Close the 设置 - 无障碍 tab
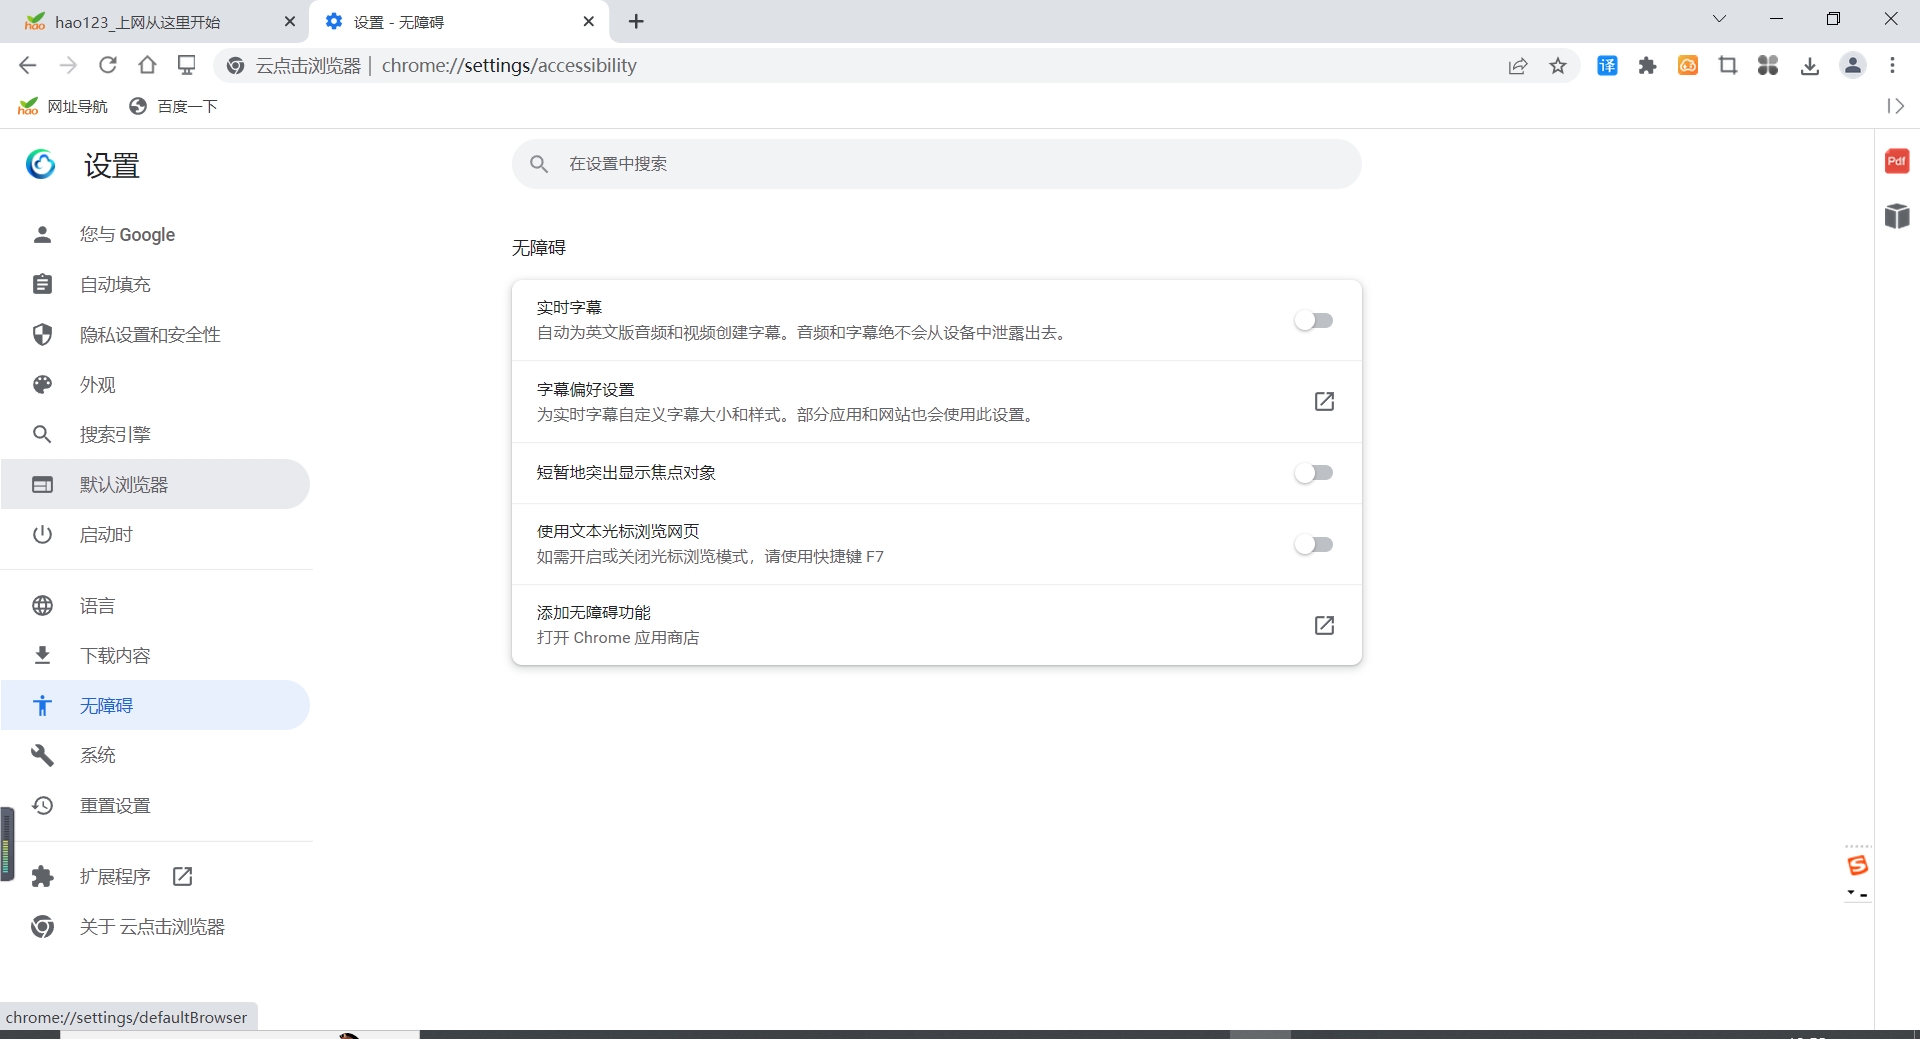Image resolution: width=1920 pixels, height=1039 pixels. click(588, 21)
